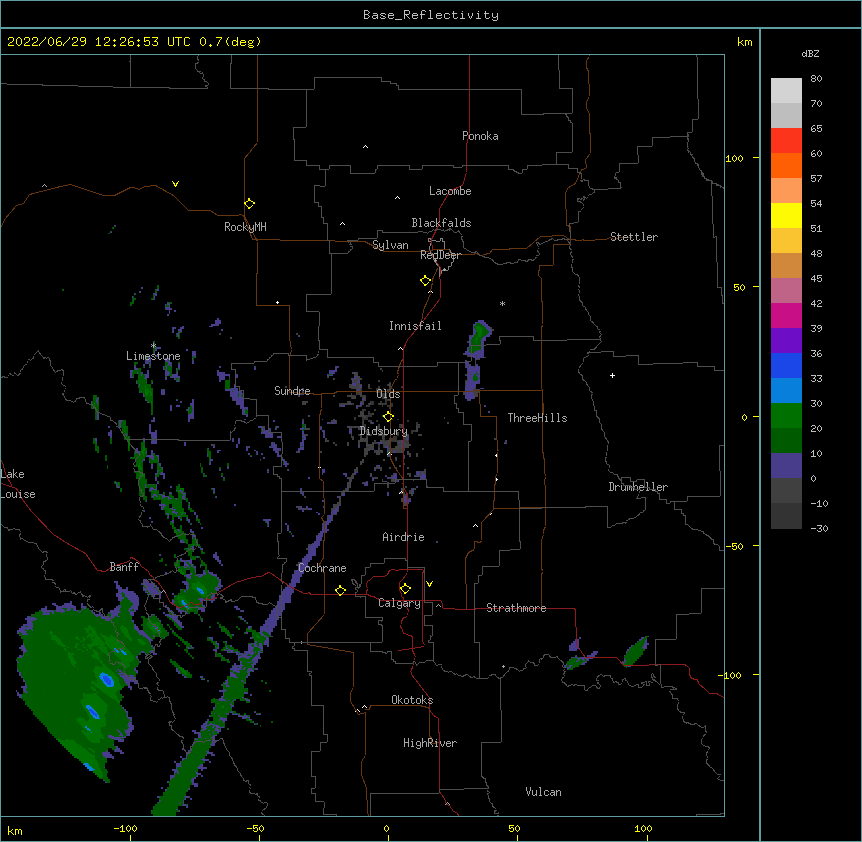Click the Banff label
The height and width of the screenshot is (842, 862).
(124, 567)
